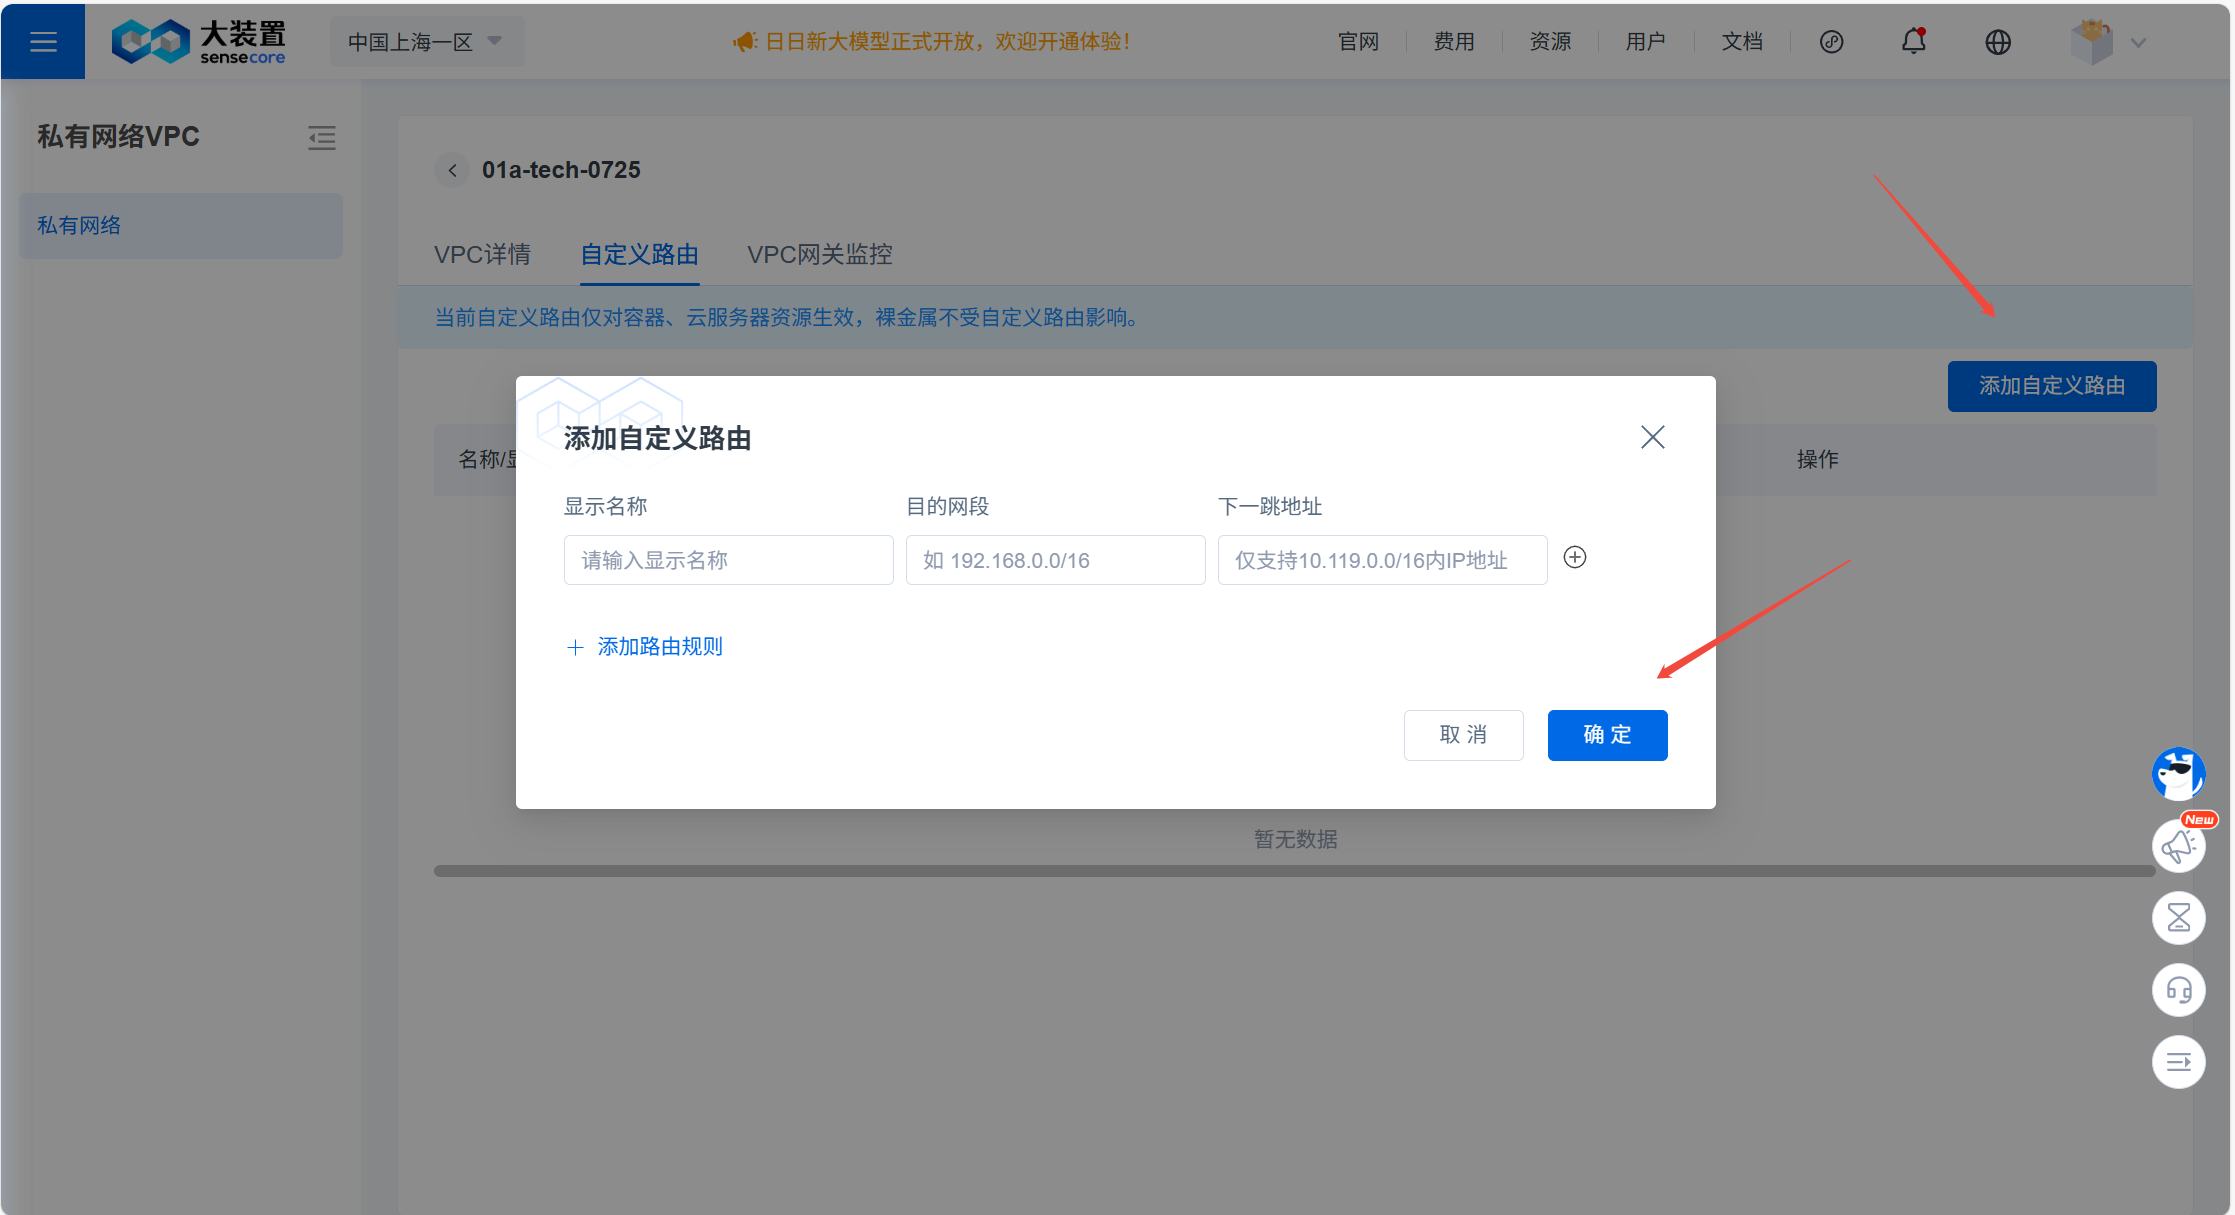Click the 确定 confirm button
This screenshot has height=1215, width=2235.
1607,735
